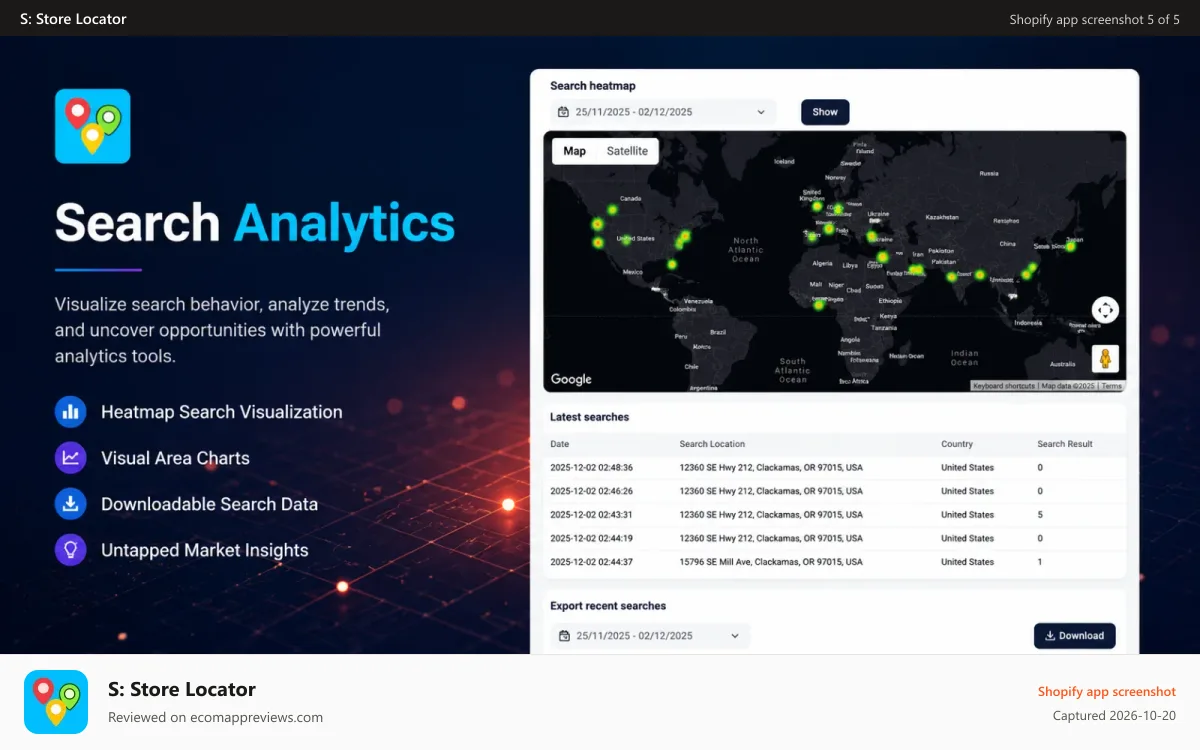Switch the map to Map view

pyautogui.click(x=574, y=151)
